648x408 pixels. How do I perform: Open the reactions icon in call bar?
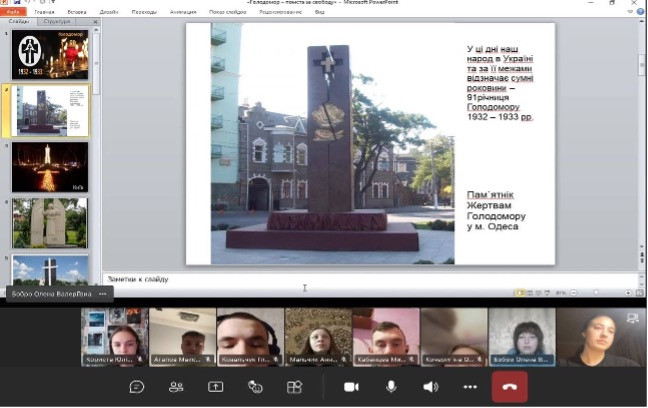(255, 387)
